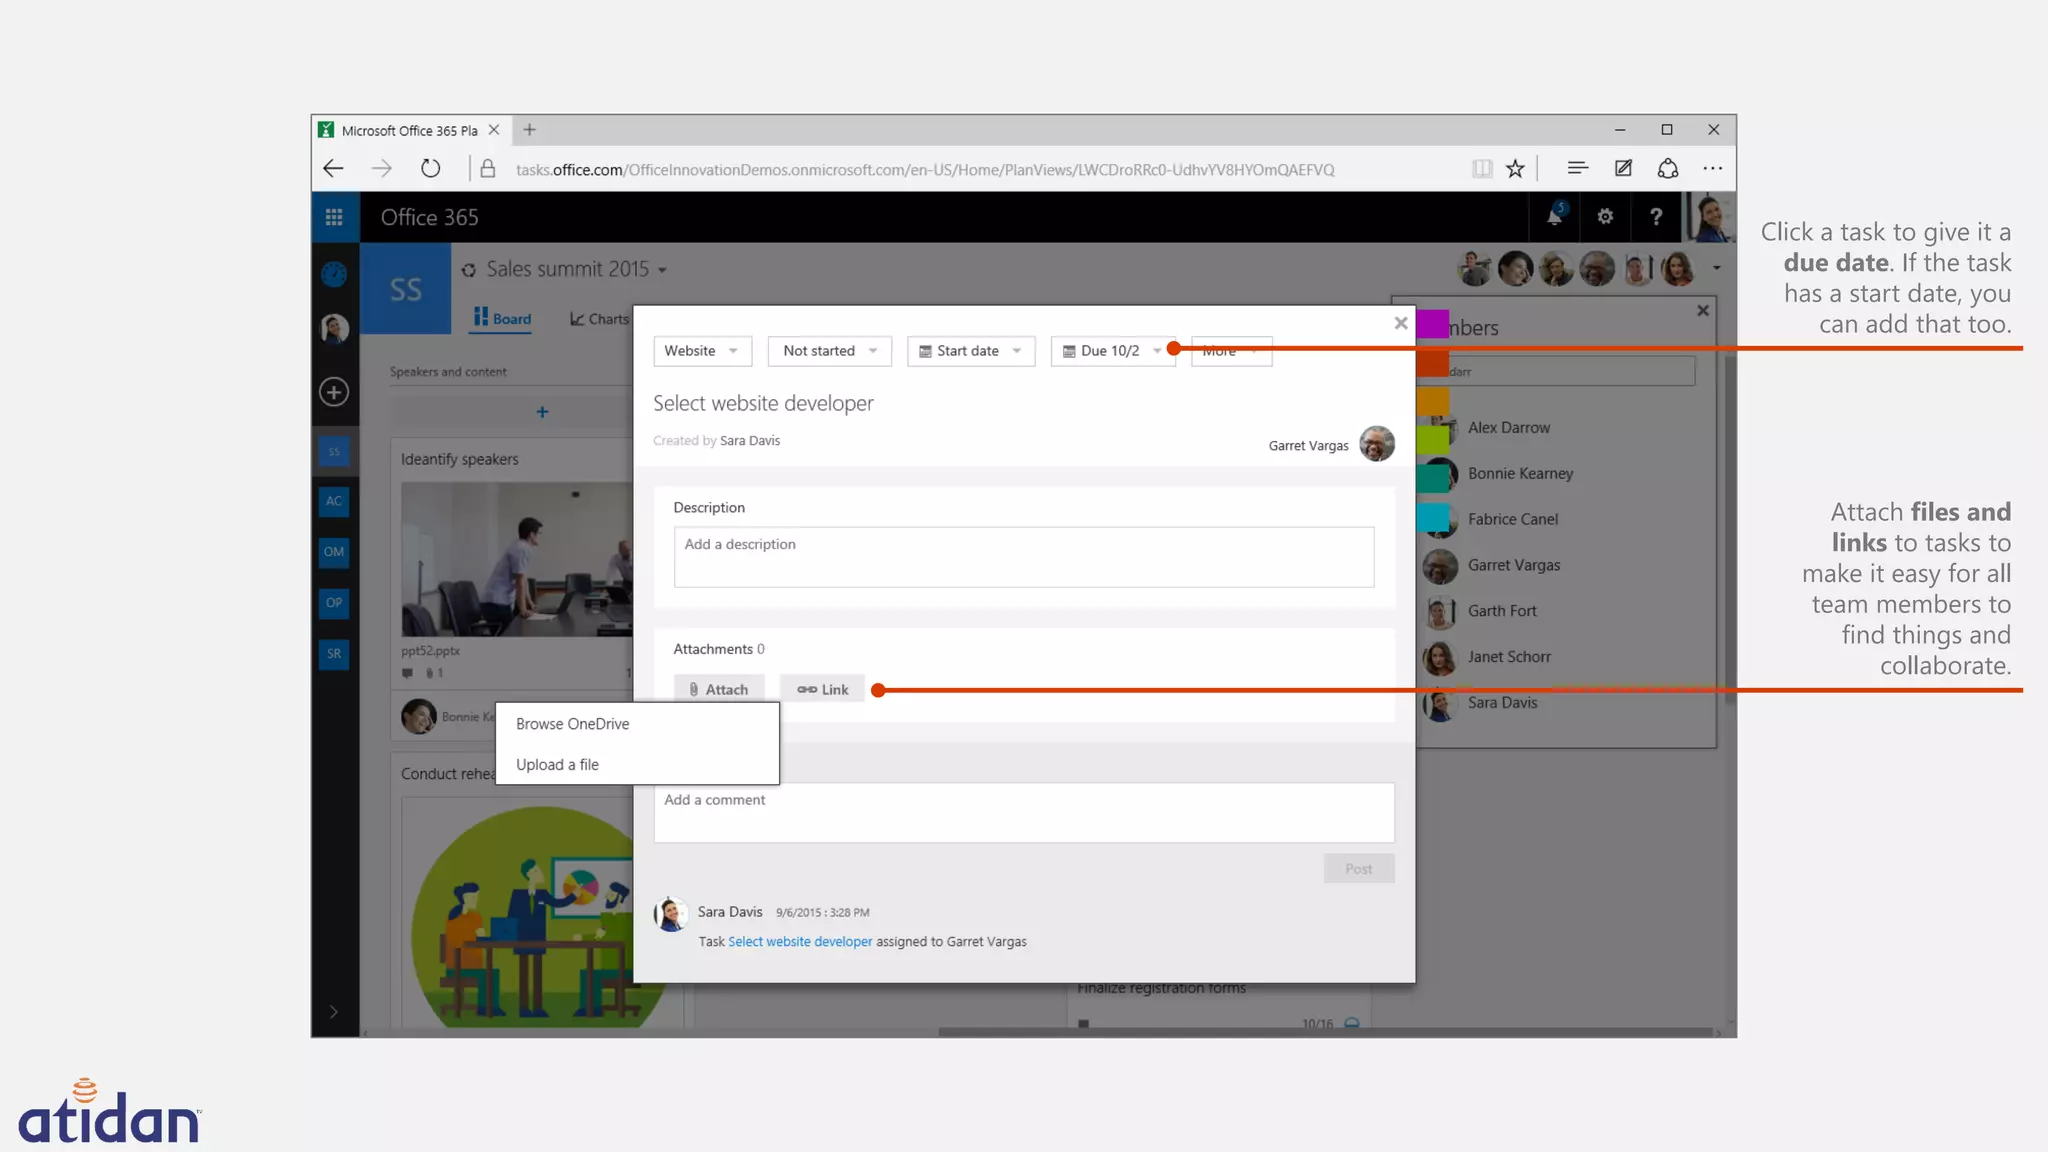The image size is (2048, 1152).
Task: Click the Add a description field
Action: click(1024, 557)
